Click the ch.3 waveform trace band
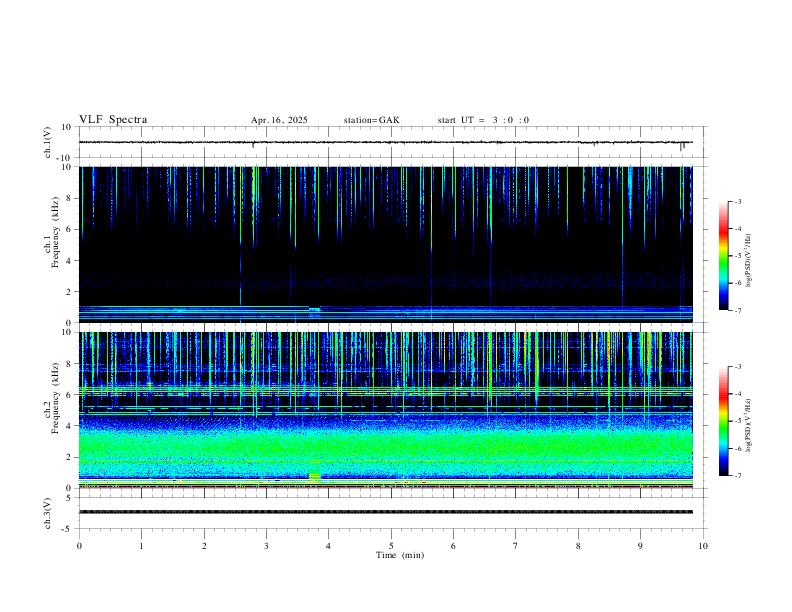The height and width of the screenshot is (612, 792). pos(386,512)
